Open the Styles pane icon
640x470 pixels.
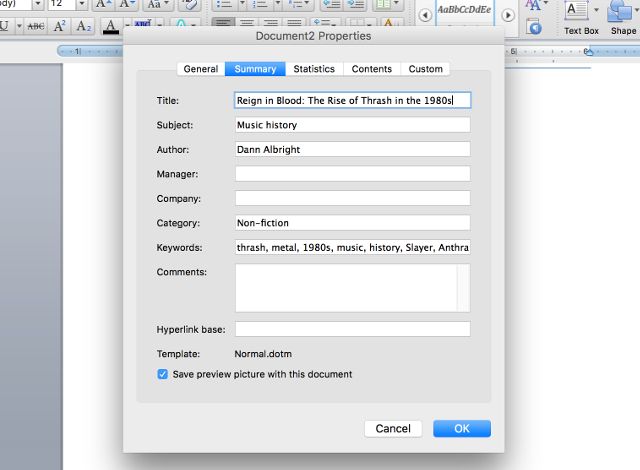tap(534, 27)
